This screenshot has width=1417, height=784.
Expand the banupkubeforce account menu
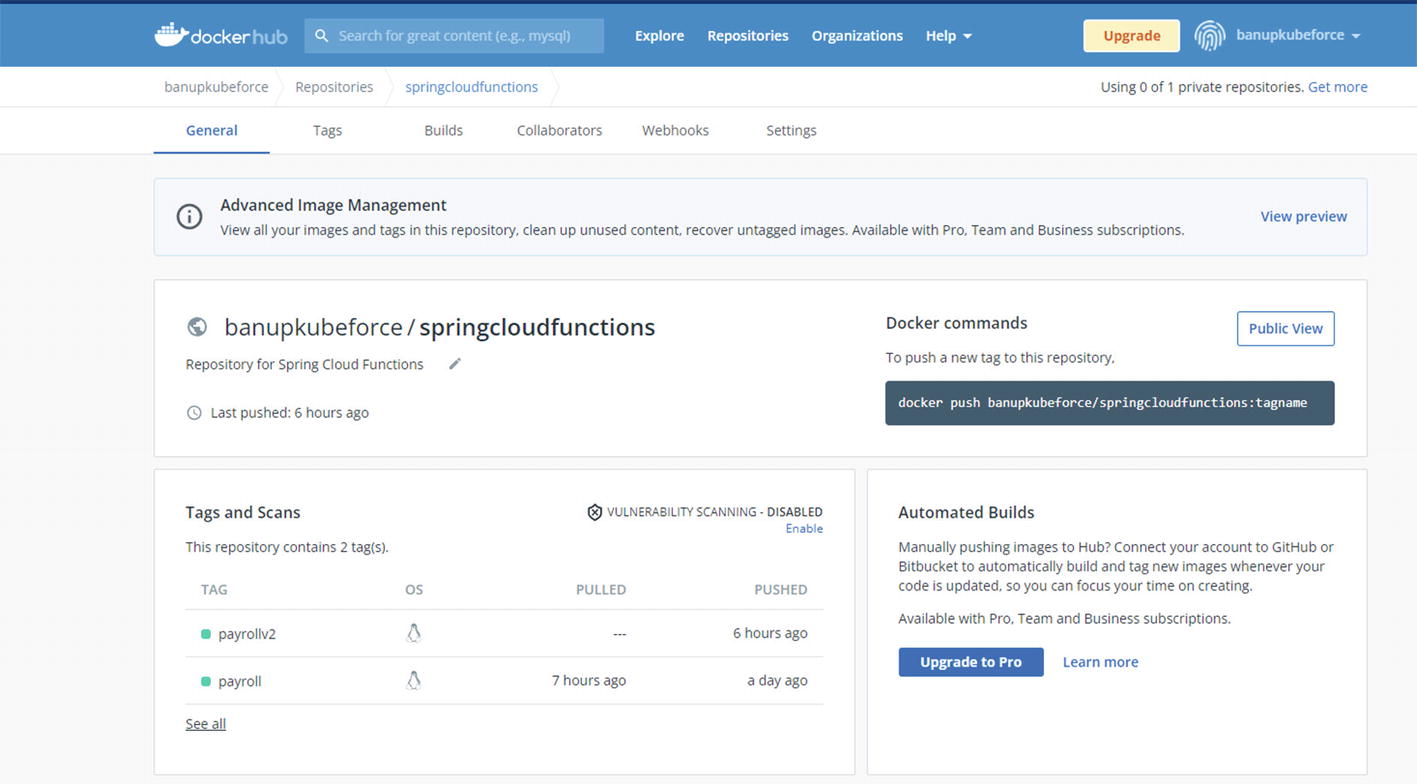pyautogui.click(x=1297, y=35)
